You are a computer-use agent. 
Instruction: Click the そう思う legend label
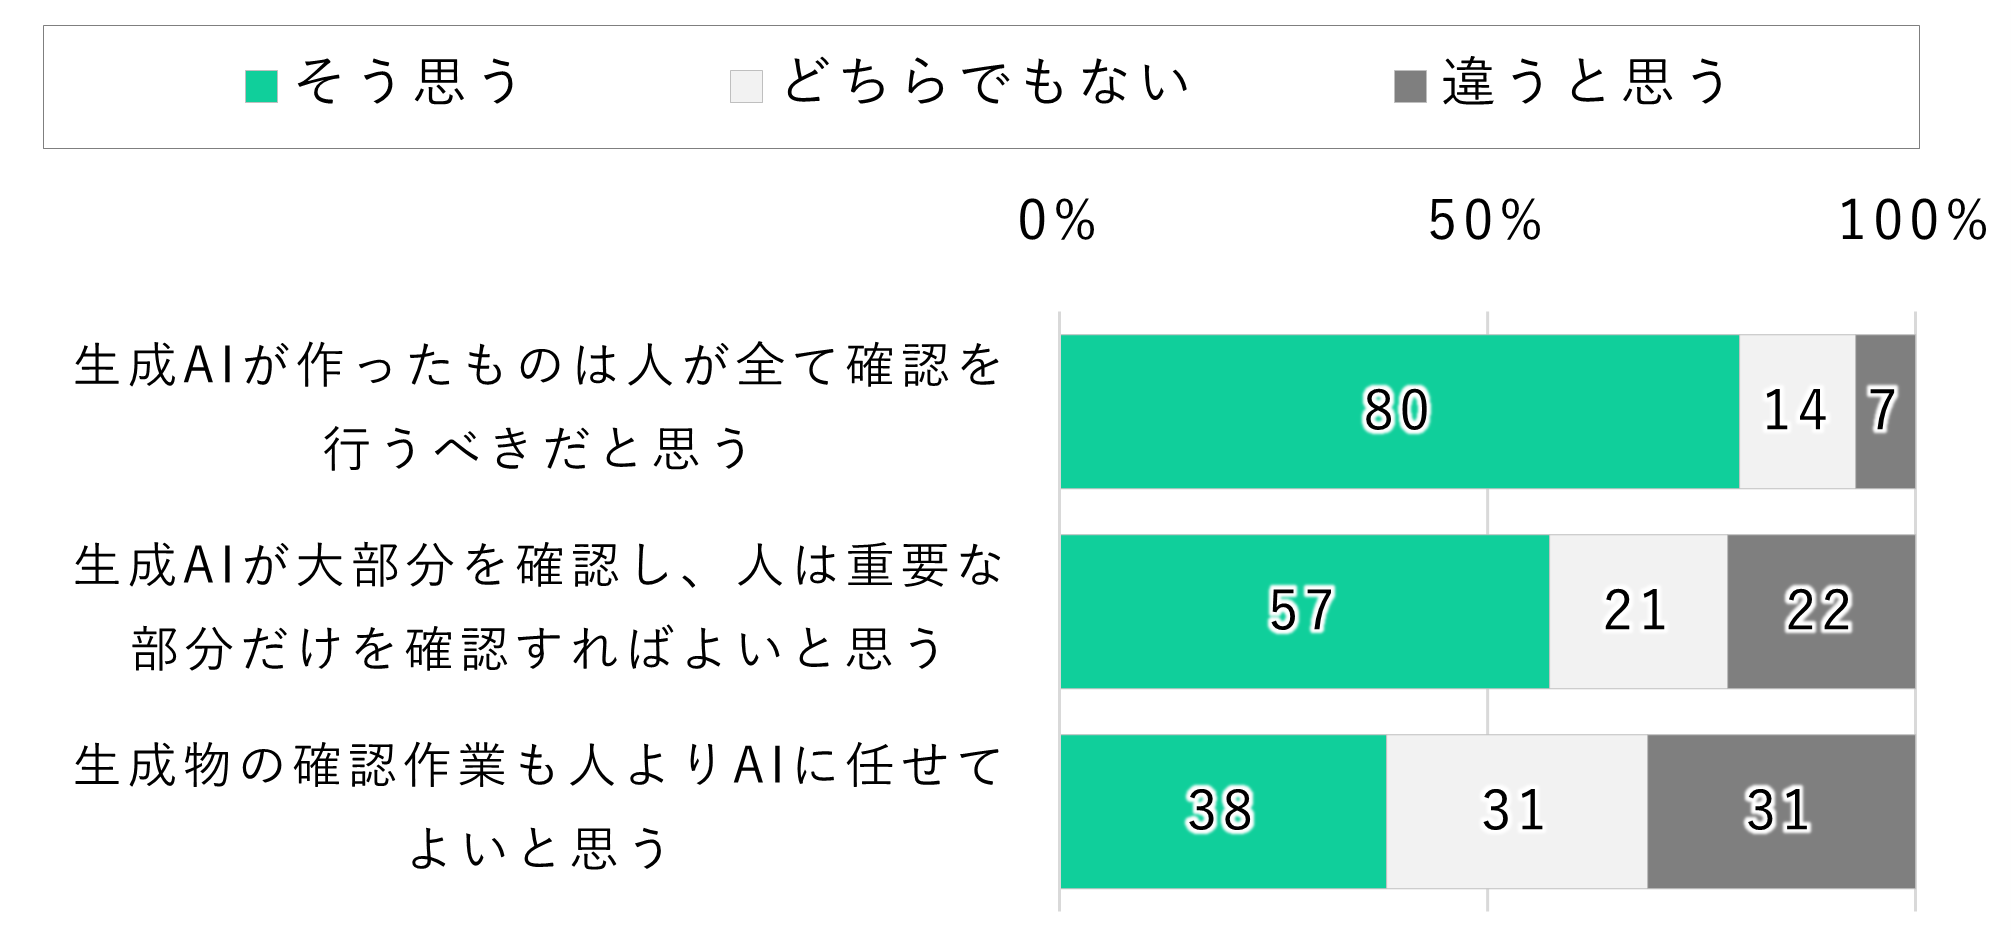coord(408,82)
